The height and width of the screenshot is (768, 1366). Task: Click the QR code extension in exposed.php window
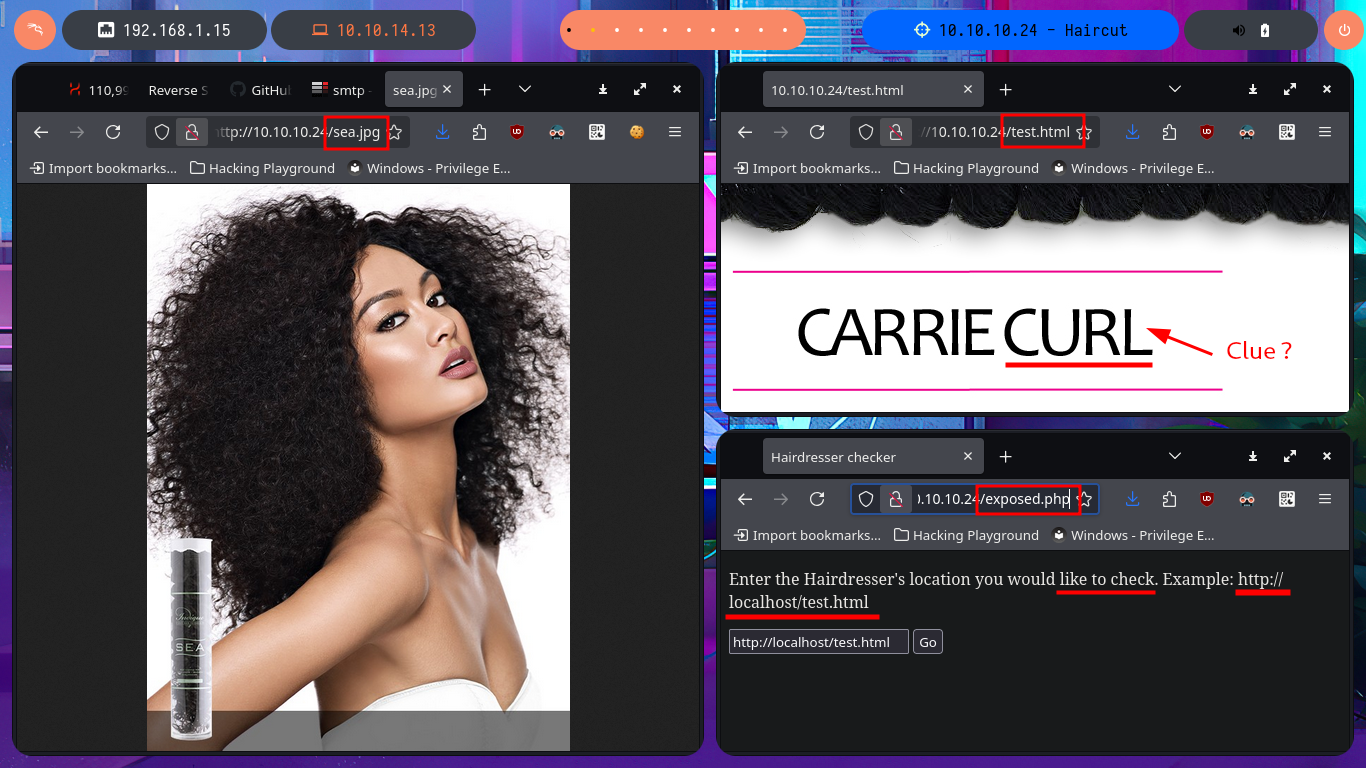click(1286, 499)
